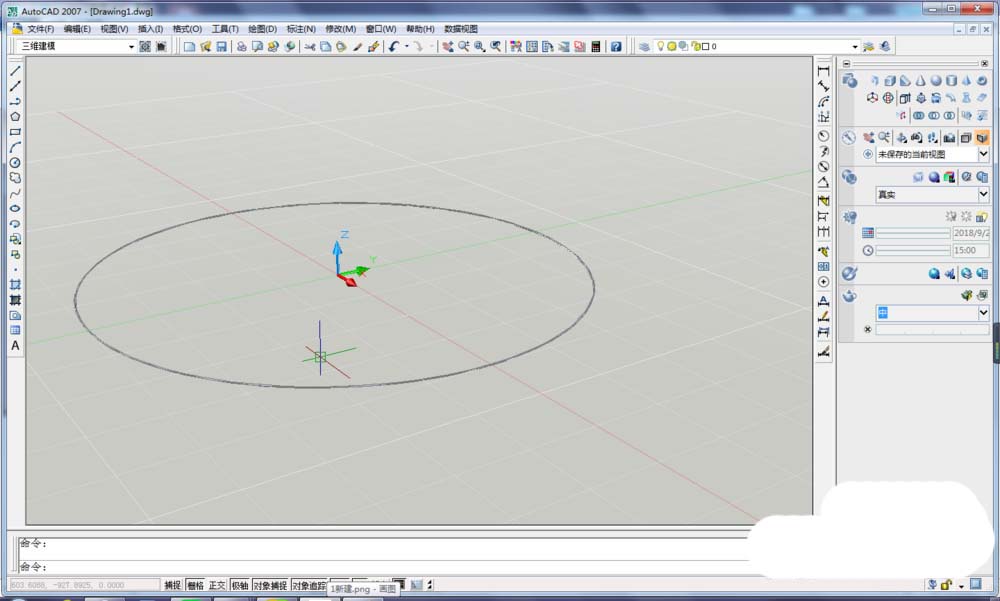Viewport: 1000px width, 601px height.
Task: Click the Save icon in toolbar
Action: (x=221, y=47)
